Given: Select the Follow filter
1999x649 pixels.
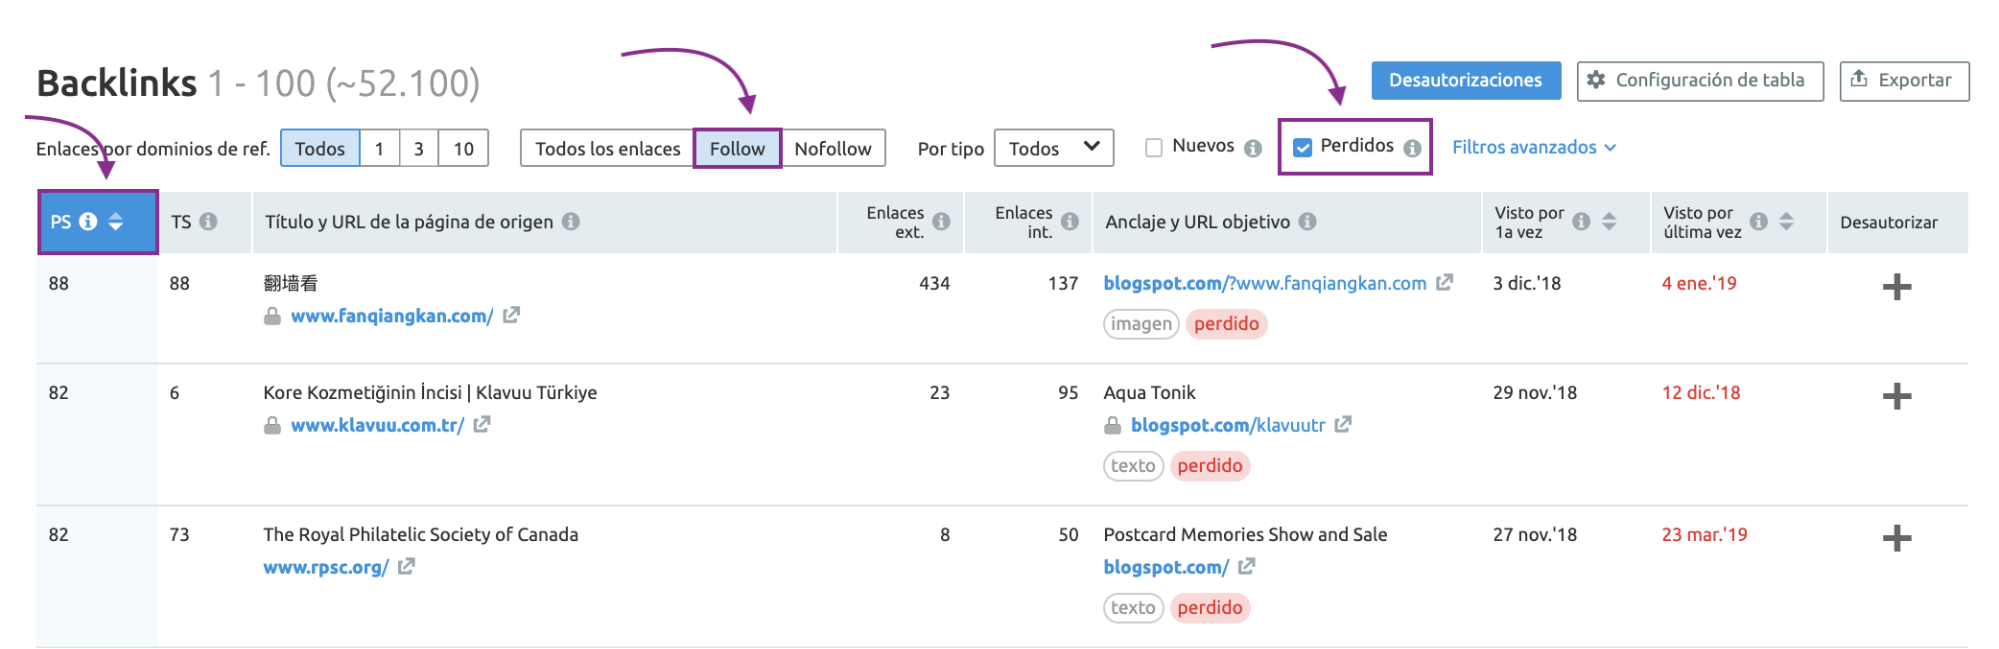Looking at the screenshot, I should click(737, 148).
